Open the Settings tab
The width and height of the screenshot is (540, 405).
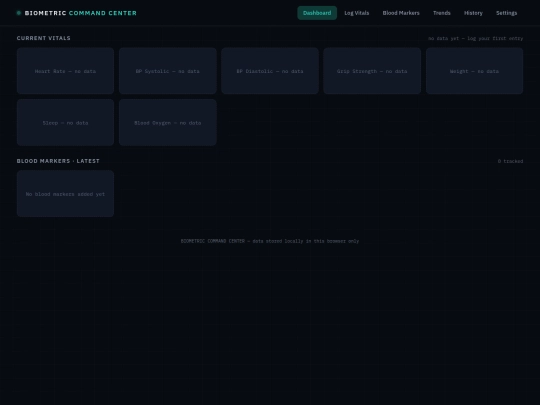coord(506,13)
